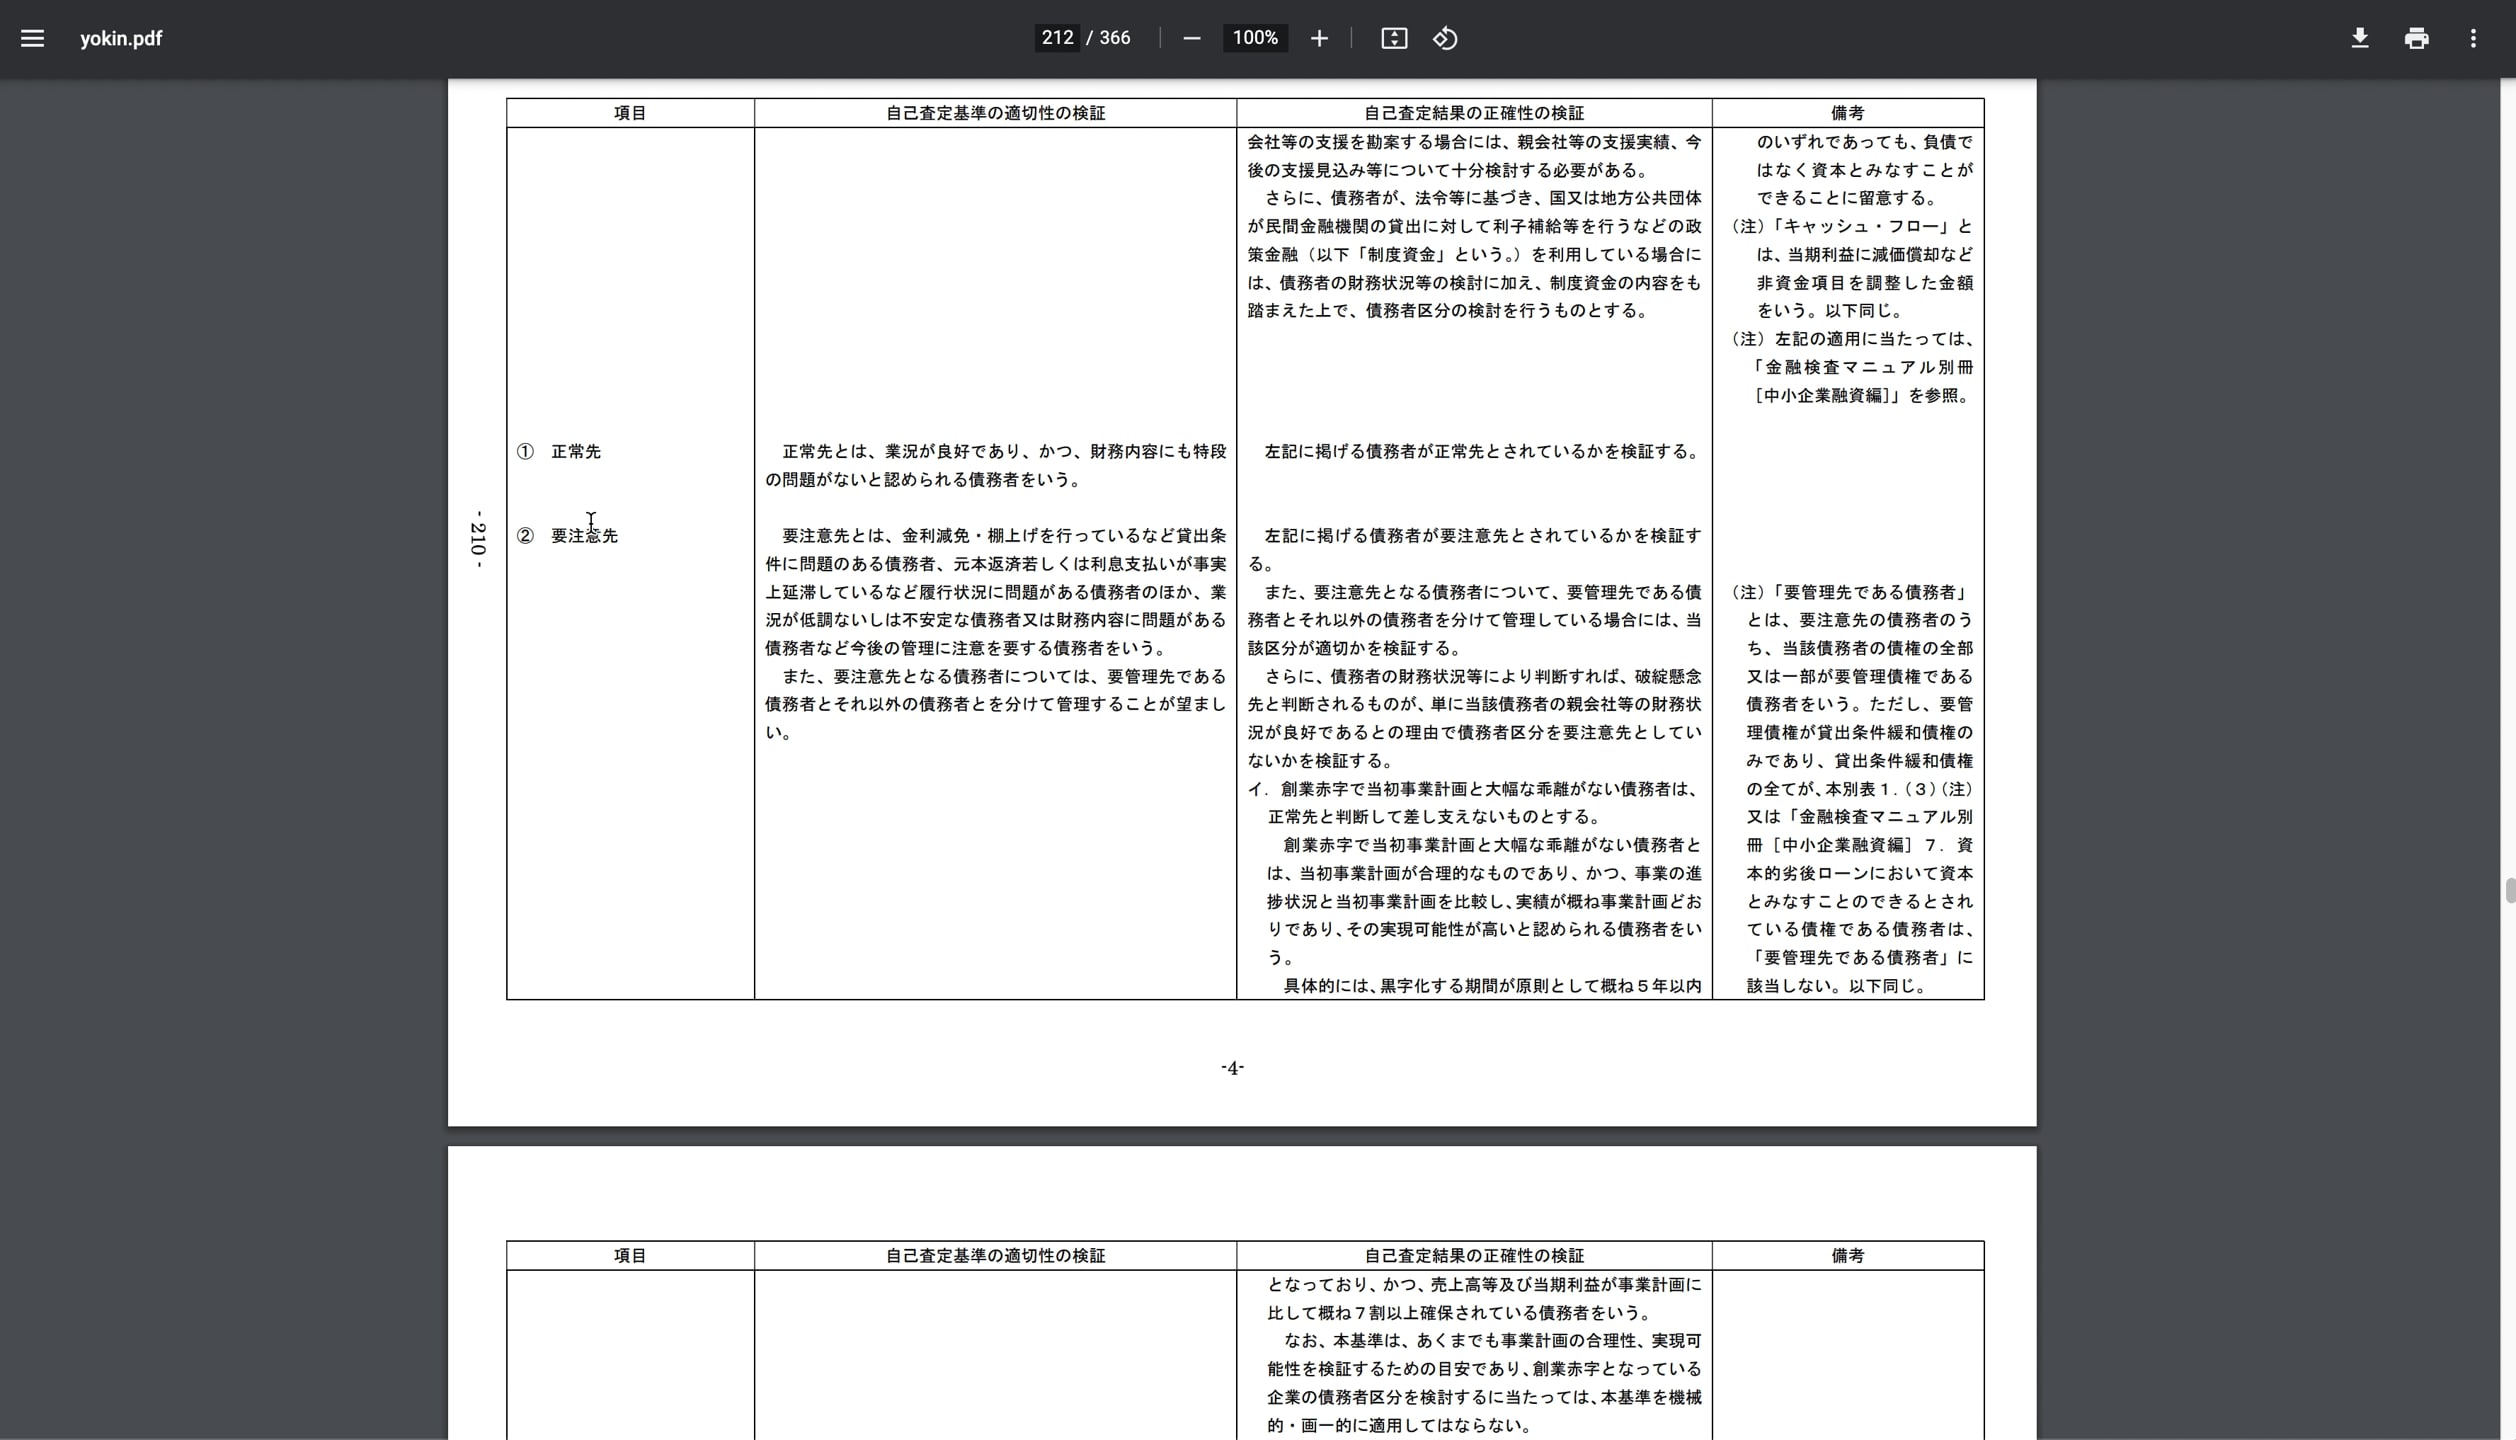Click the 項目 header in the upper table

[x=629, y=112]
